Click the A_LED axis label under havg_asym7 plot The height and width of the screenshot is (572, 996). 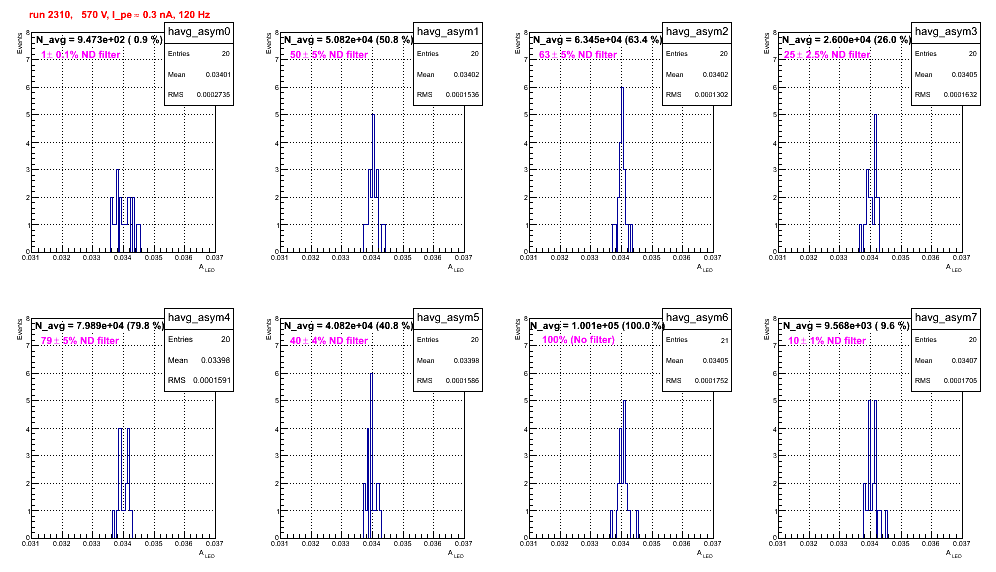pos(954,554)
